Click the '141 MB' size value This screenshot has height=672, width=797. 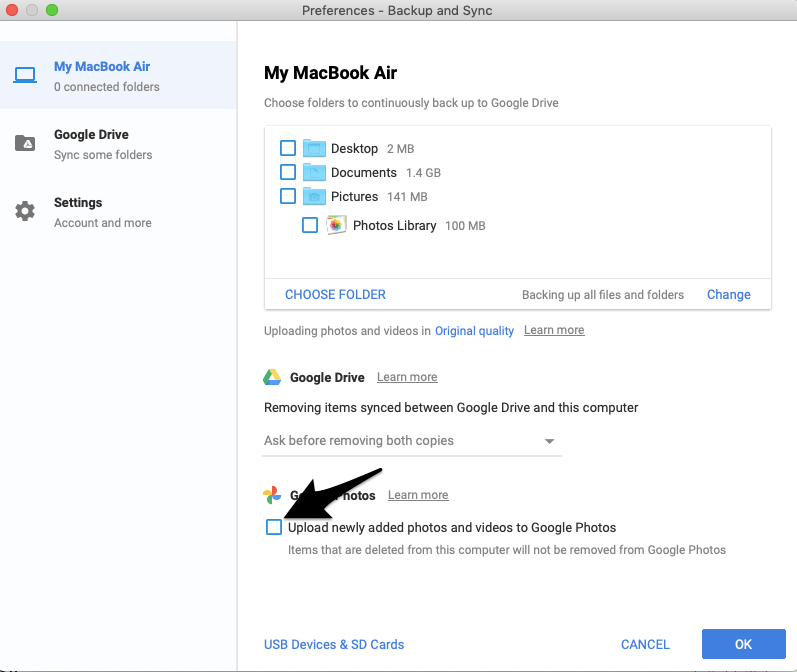[407, 197]
